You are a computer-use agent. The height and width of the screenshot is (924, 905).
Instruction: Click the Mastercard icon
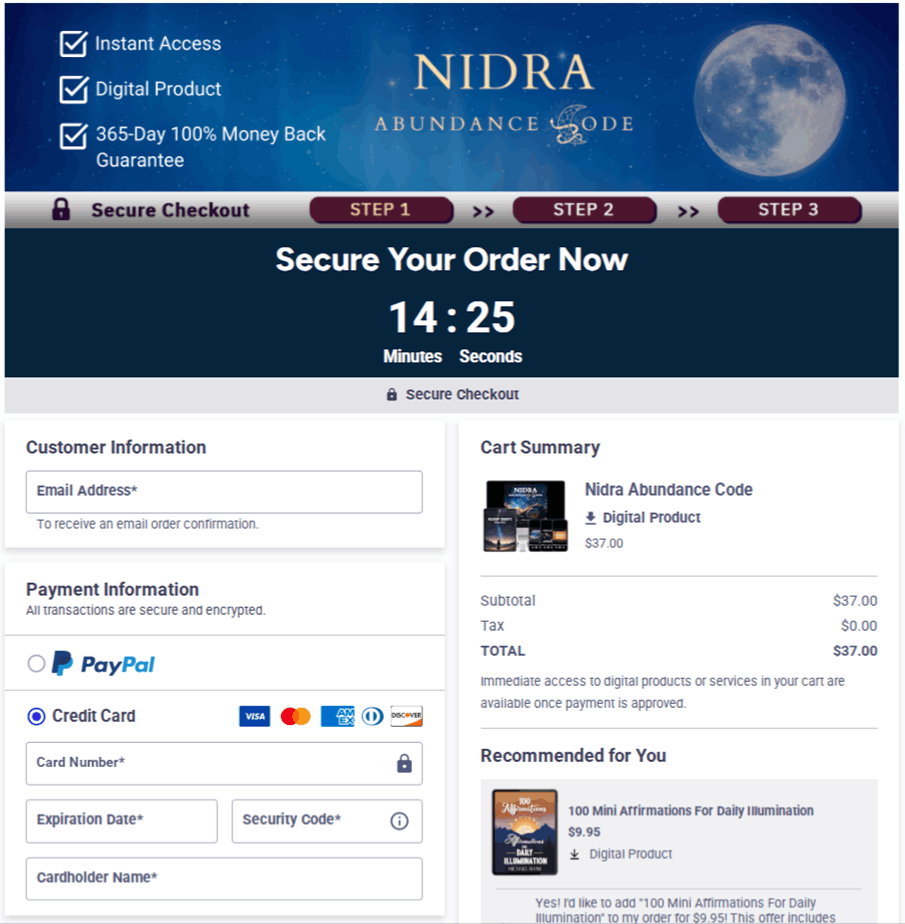pos(295,716)
